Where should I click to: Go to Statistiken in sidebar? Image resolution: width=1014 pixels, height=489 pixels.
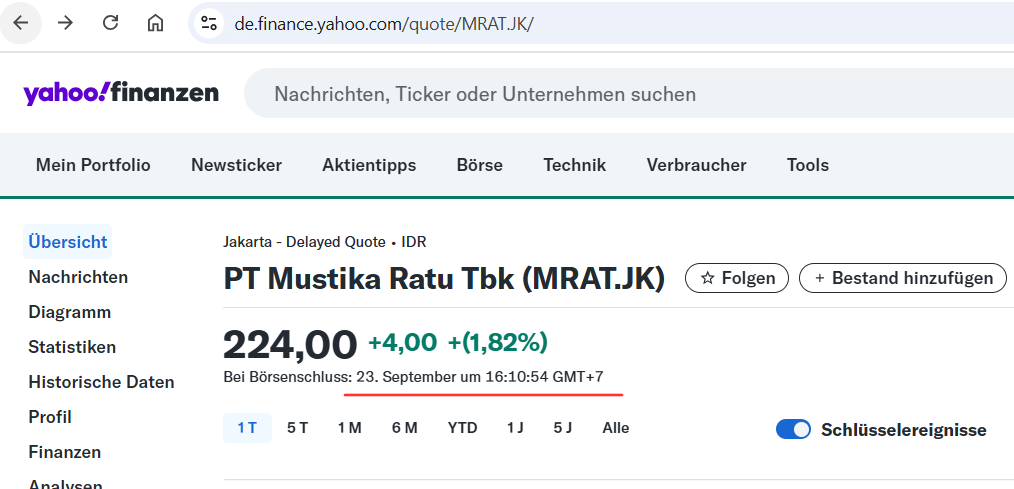72,347
